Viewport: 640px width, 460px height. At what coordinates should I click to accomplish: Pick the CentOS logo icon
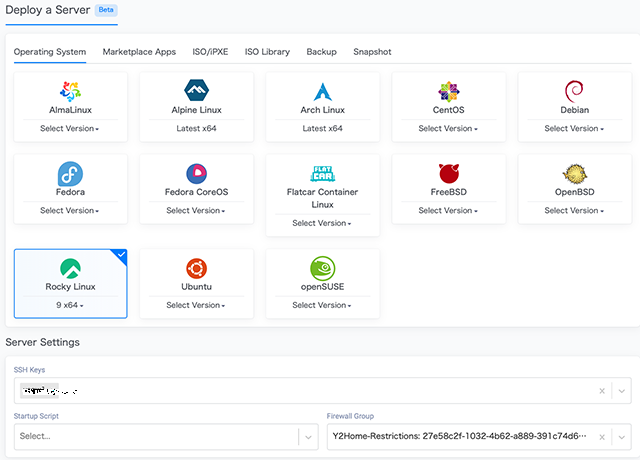point(449,91)
